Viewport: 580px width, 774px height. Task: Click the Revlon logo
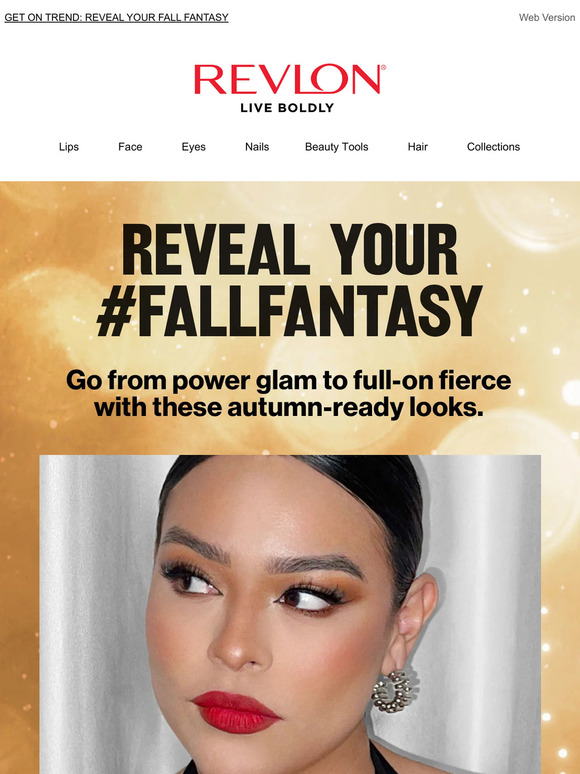290,79
